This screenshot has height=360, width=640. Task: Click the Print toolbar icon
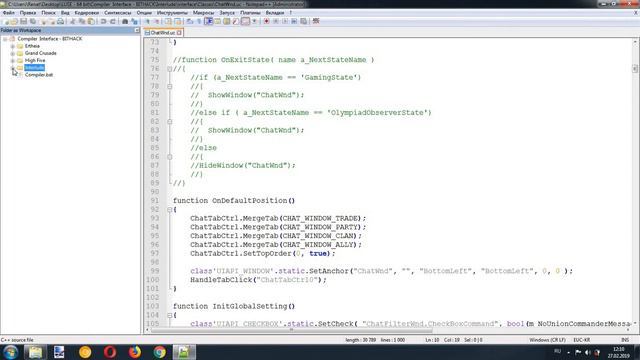[x=60, y=21]
